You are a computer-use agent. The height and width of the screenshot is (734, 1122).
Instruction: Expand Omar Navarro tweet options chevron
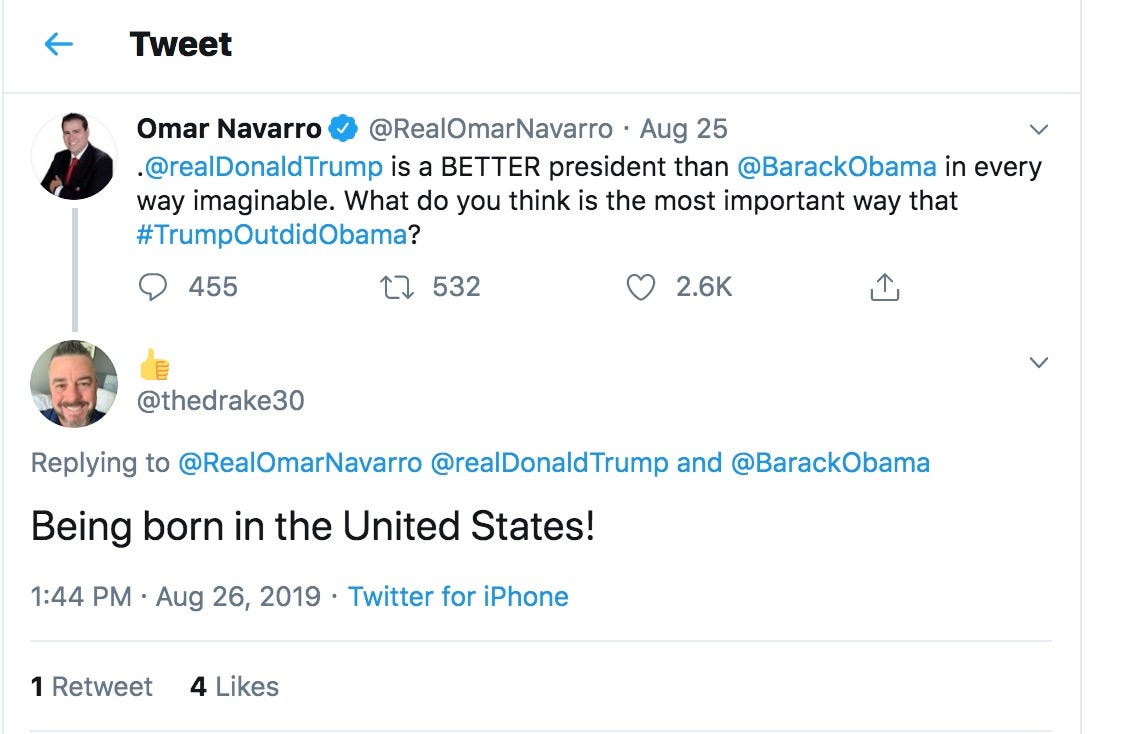point(1039,130)
